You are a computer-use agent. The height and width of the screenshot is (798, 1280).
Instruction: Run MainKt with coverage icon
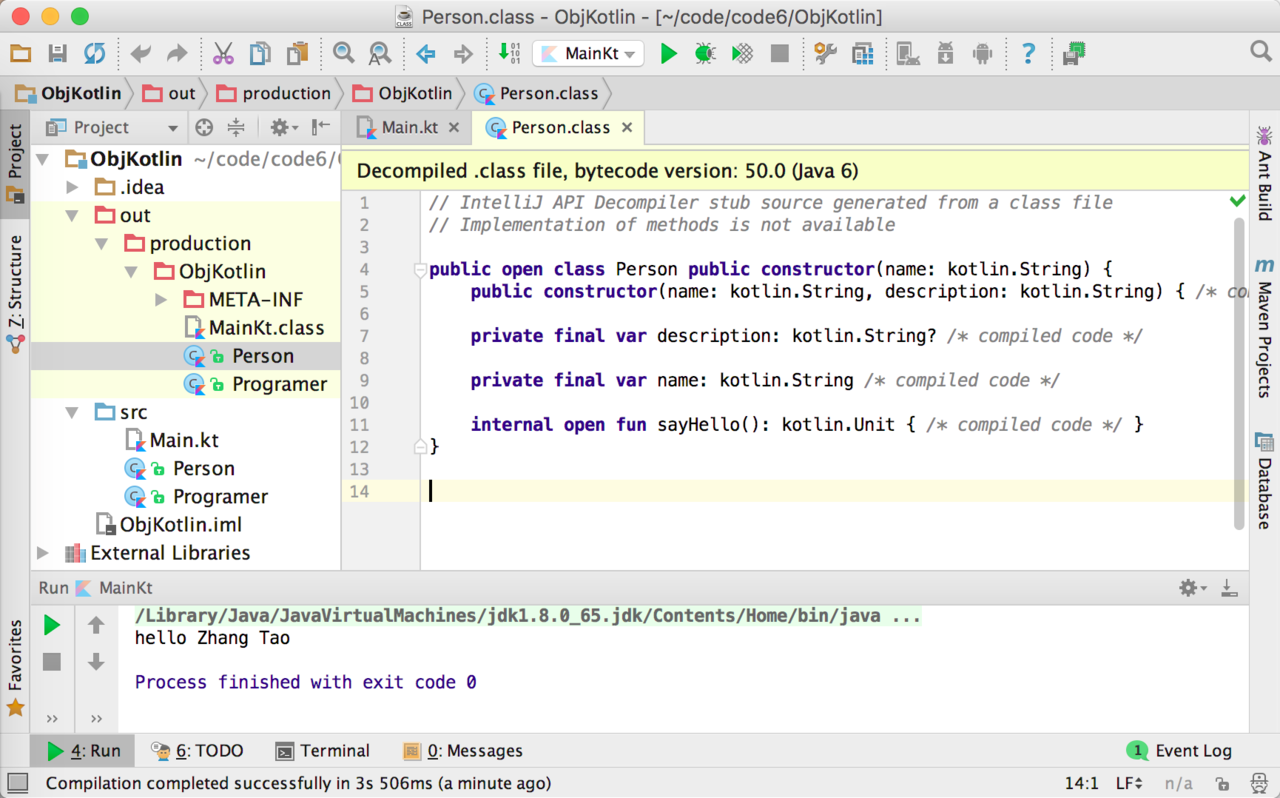tap(742, 54)
